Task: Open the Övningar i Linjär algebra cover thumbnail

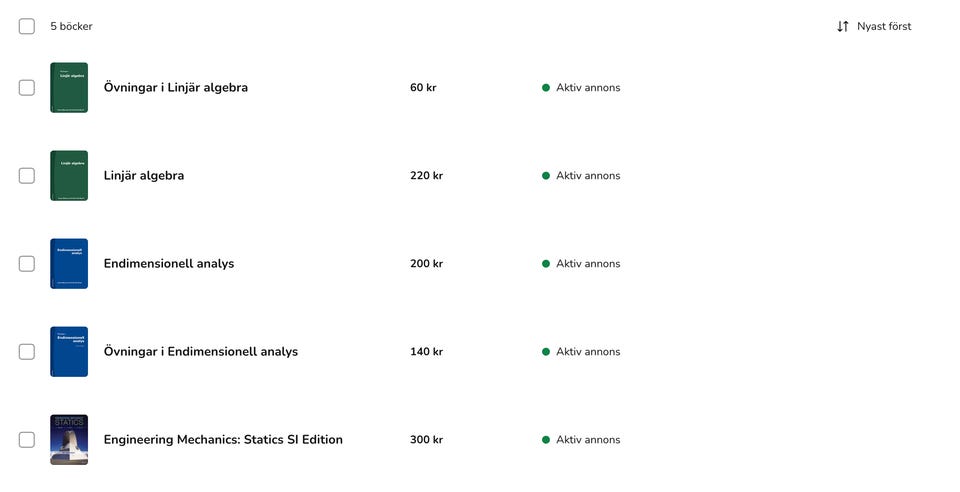Action: (69, 88)
